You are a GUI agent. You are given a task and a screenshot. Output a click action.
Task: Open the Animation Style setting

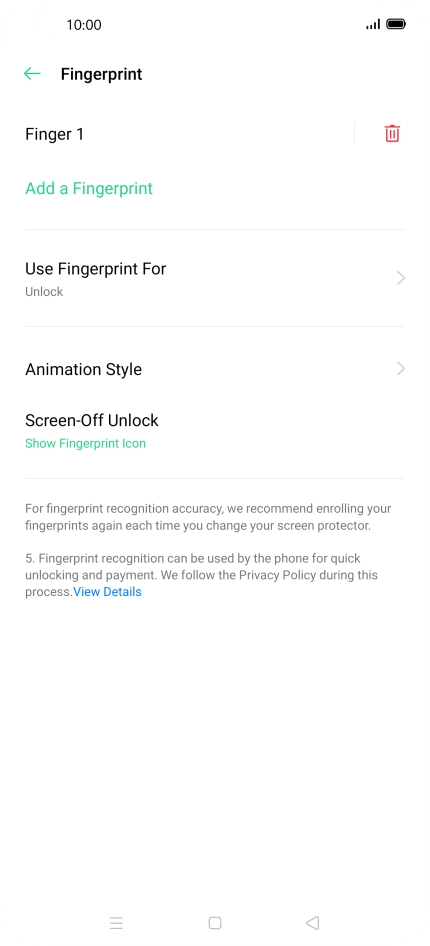coord(215,369)
